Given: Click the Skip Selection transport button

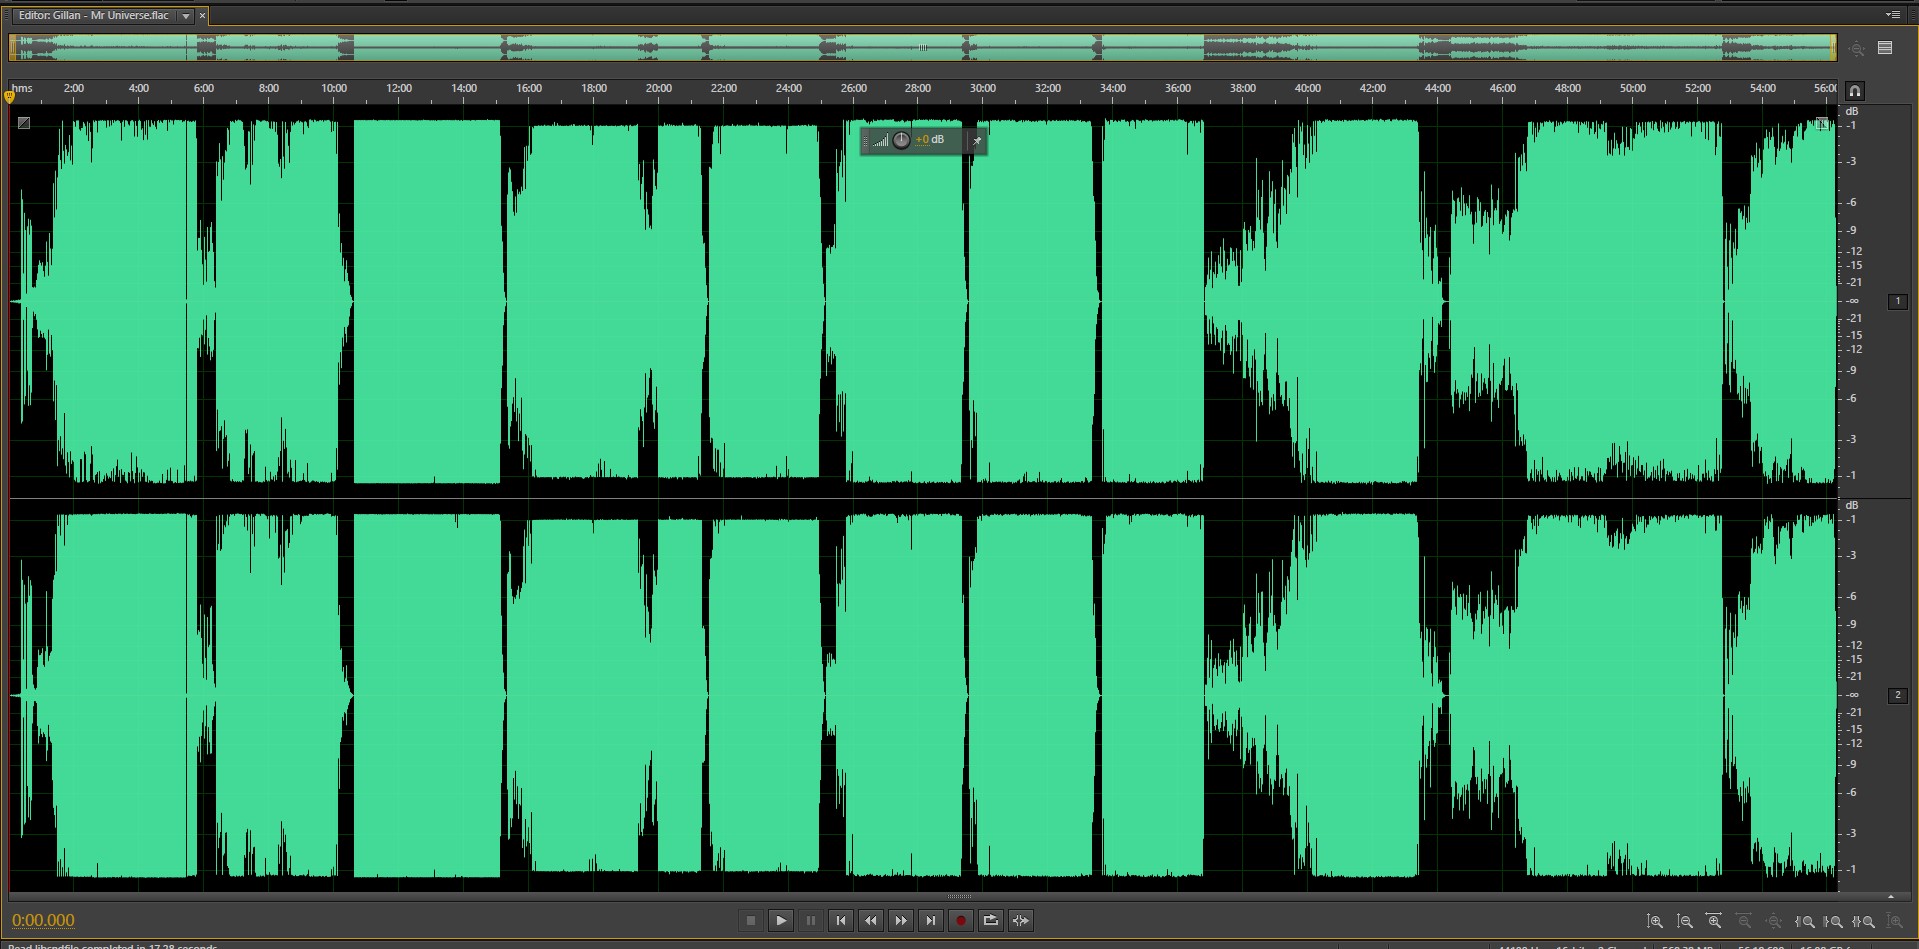Looking at the screenshot, I should point(1020,921).
